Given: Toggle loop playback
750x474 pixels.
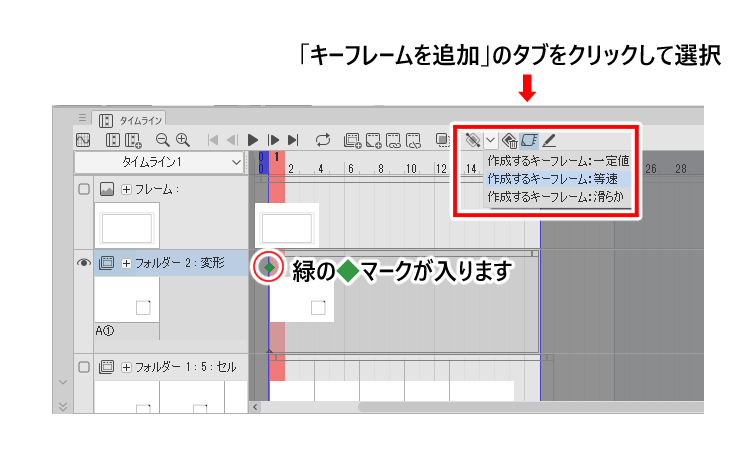Looking at the screenshot, I should click(x=322, y=141).
